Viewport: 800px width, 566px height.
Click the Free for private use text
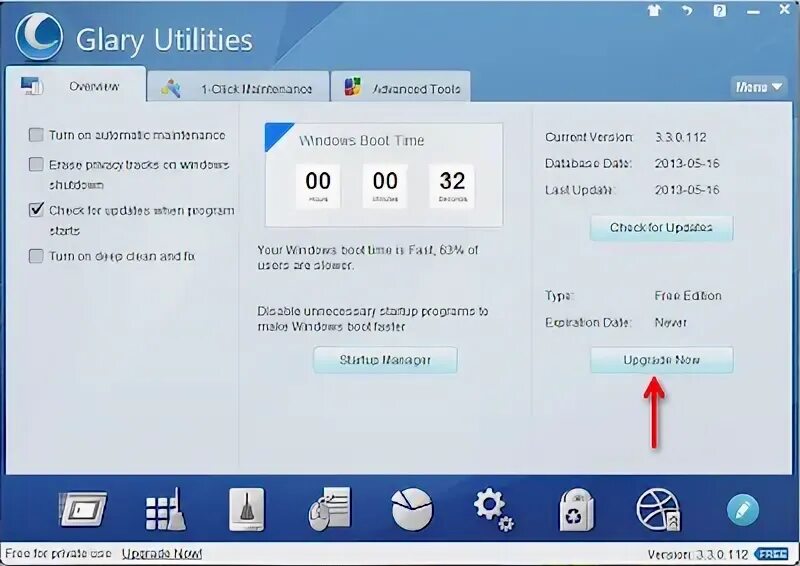tap(58, 554)
